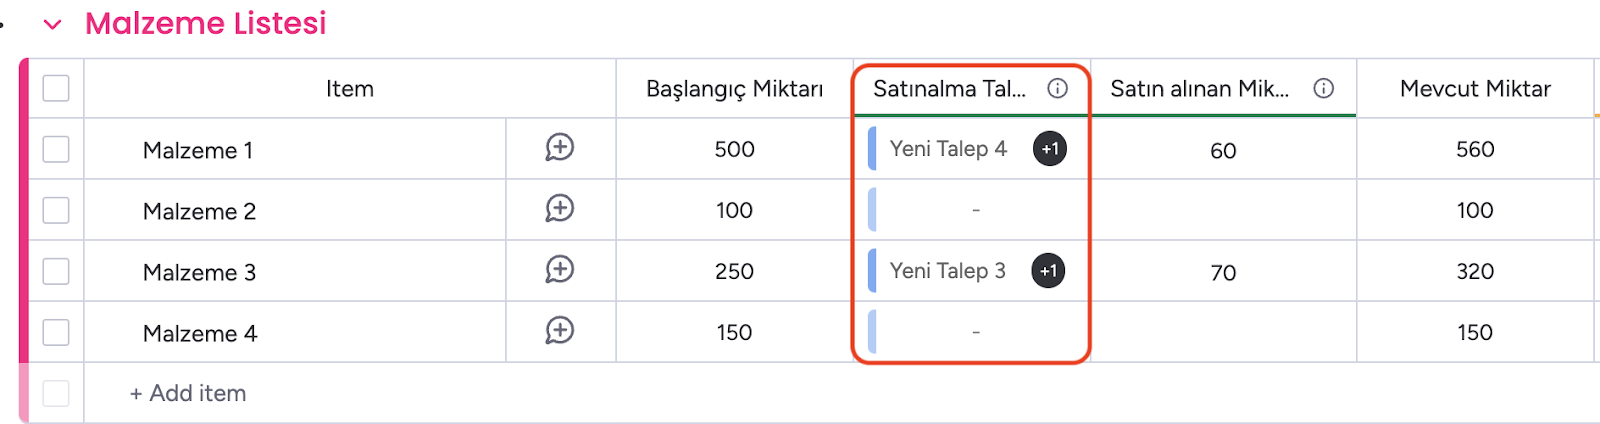Open Yeni Talep 4 linked item

pos(948,149)
